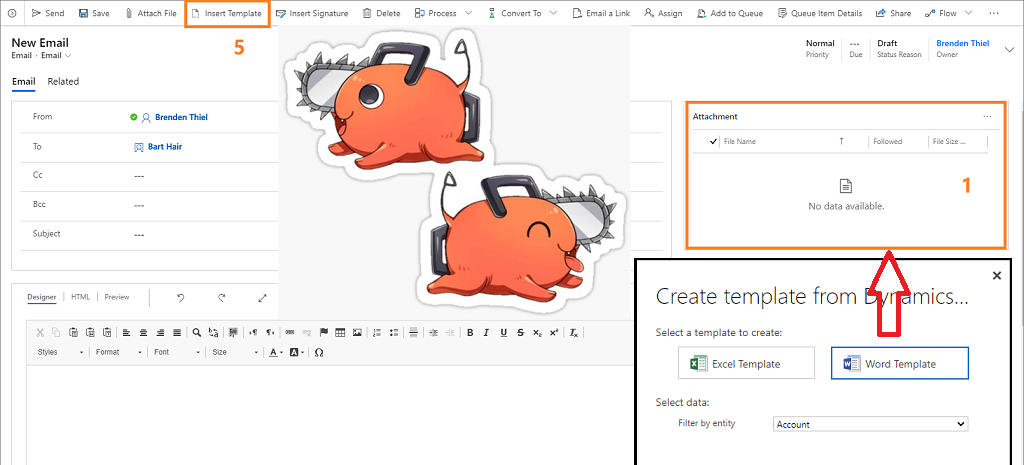Viewport: 1024px width, 465px height.
Task: Click the Copy icon in the editor
Action: pyautogui.click(x=57, y=332)
